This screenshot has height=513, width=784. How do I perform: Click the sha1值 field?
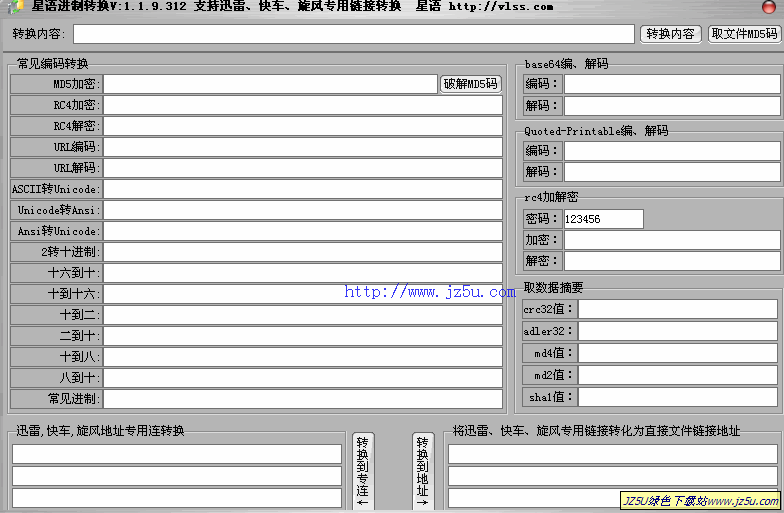click(x=678, y=397)
